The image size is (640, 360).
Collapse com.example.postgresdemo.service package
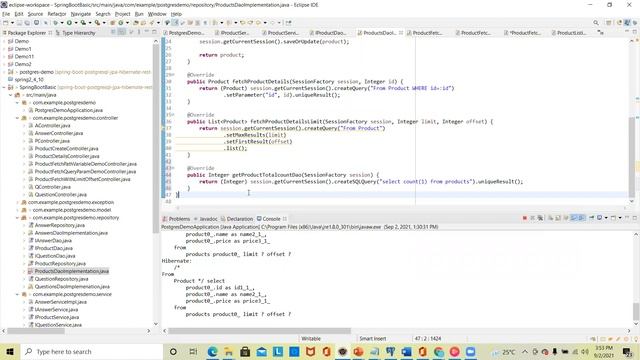coord(17,294)
